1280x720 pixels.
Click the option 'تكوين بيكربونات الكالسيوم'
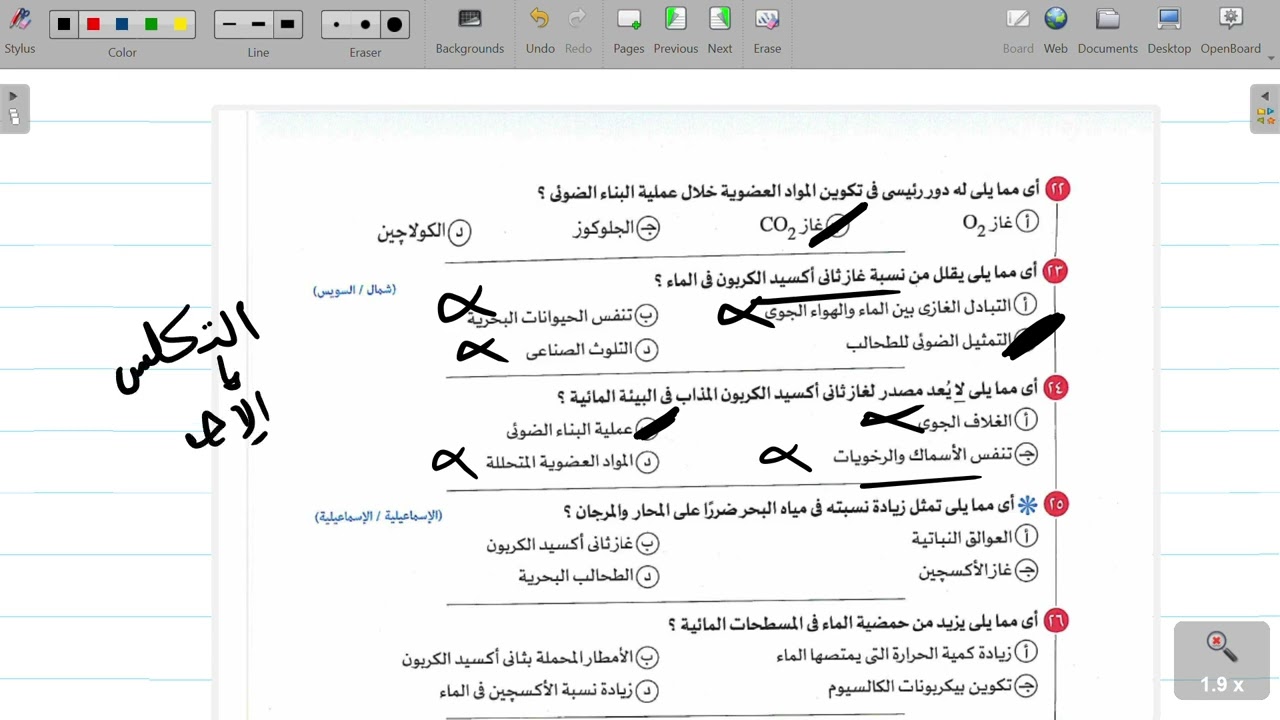[x=933, y=687]
